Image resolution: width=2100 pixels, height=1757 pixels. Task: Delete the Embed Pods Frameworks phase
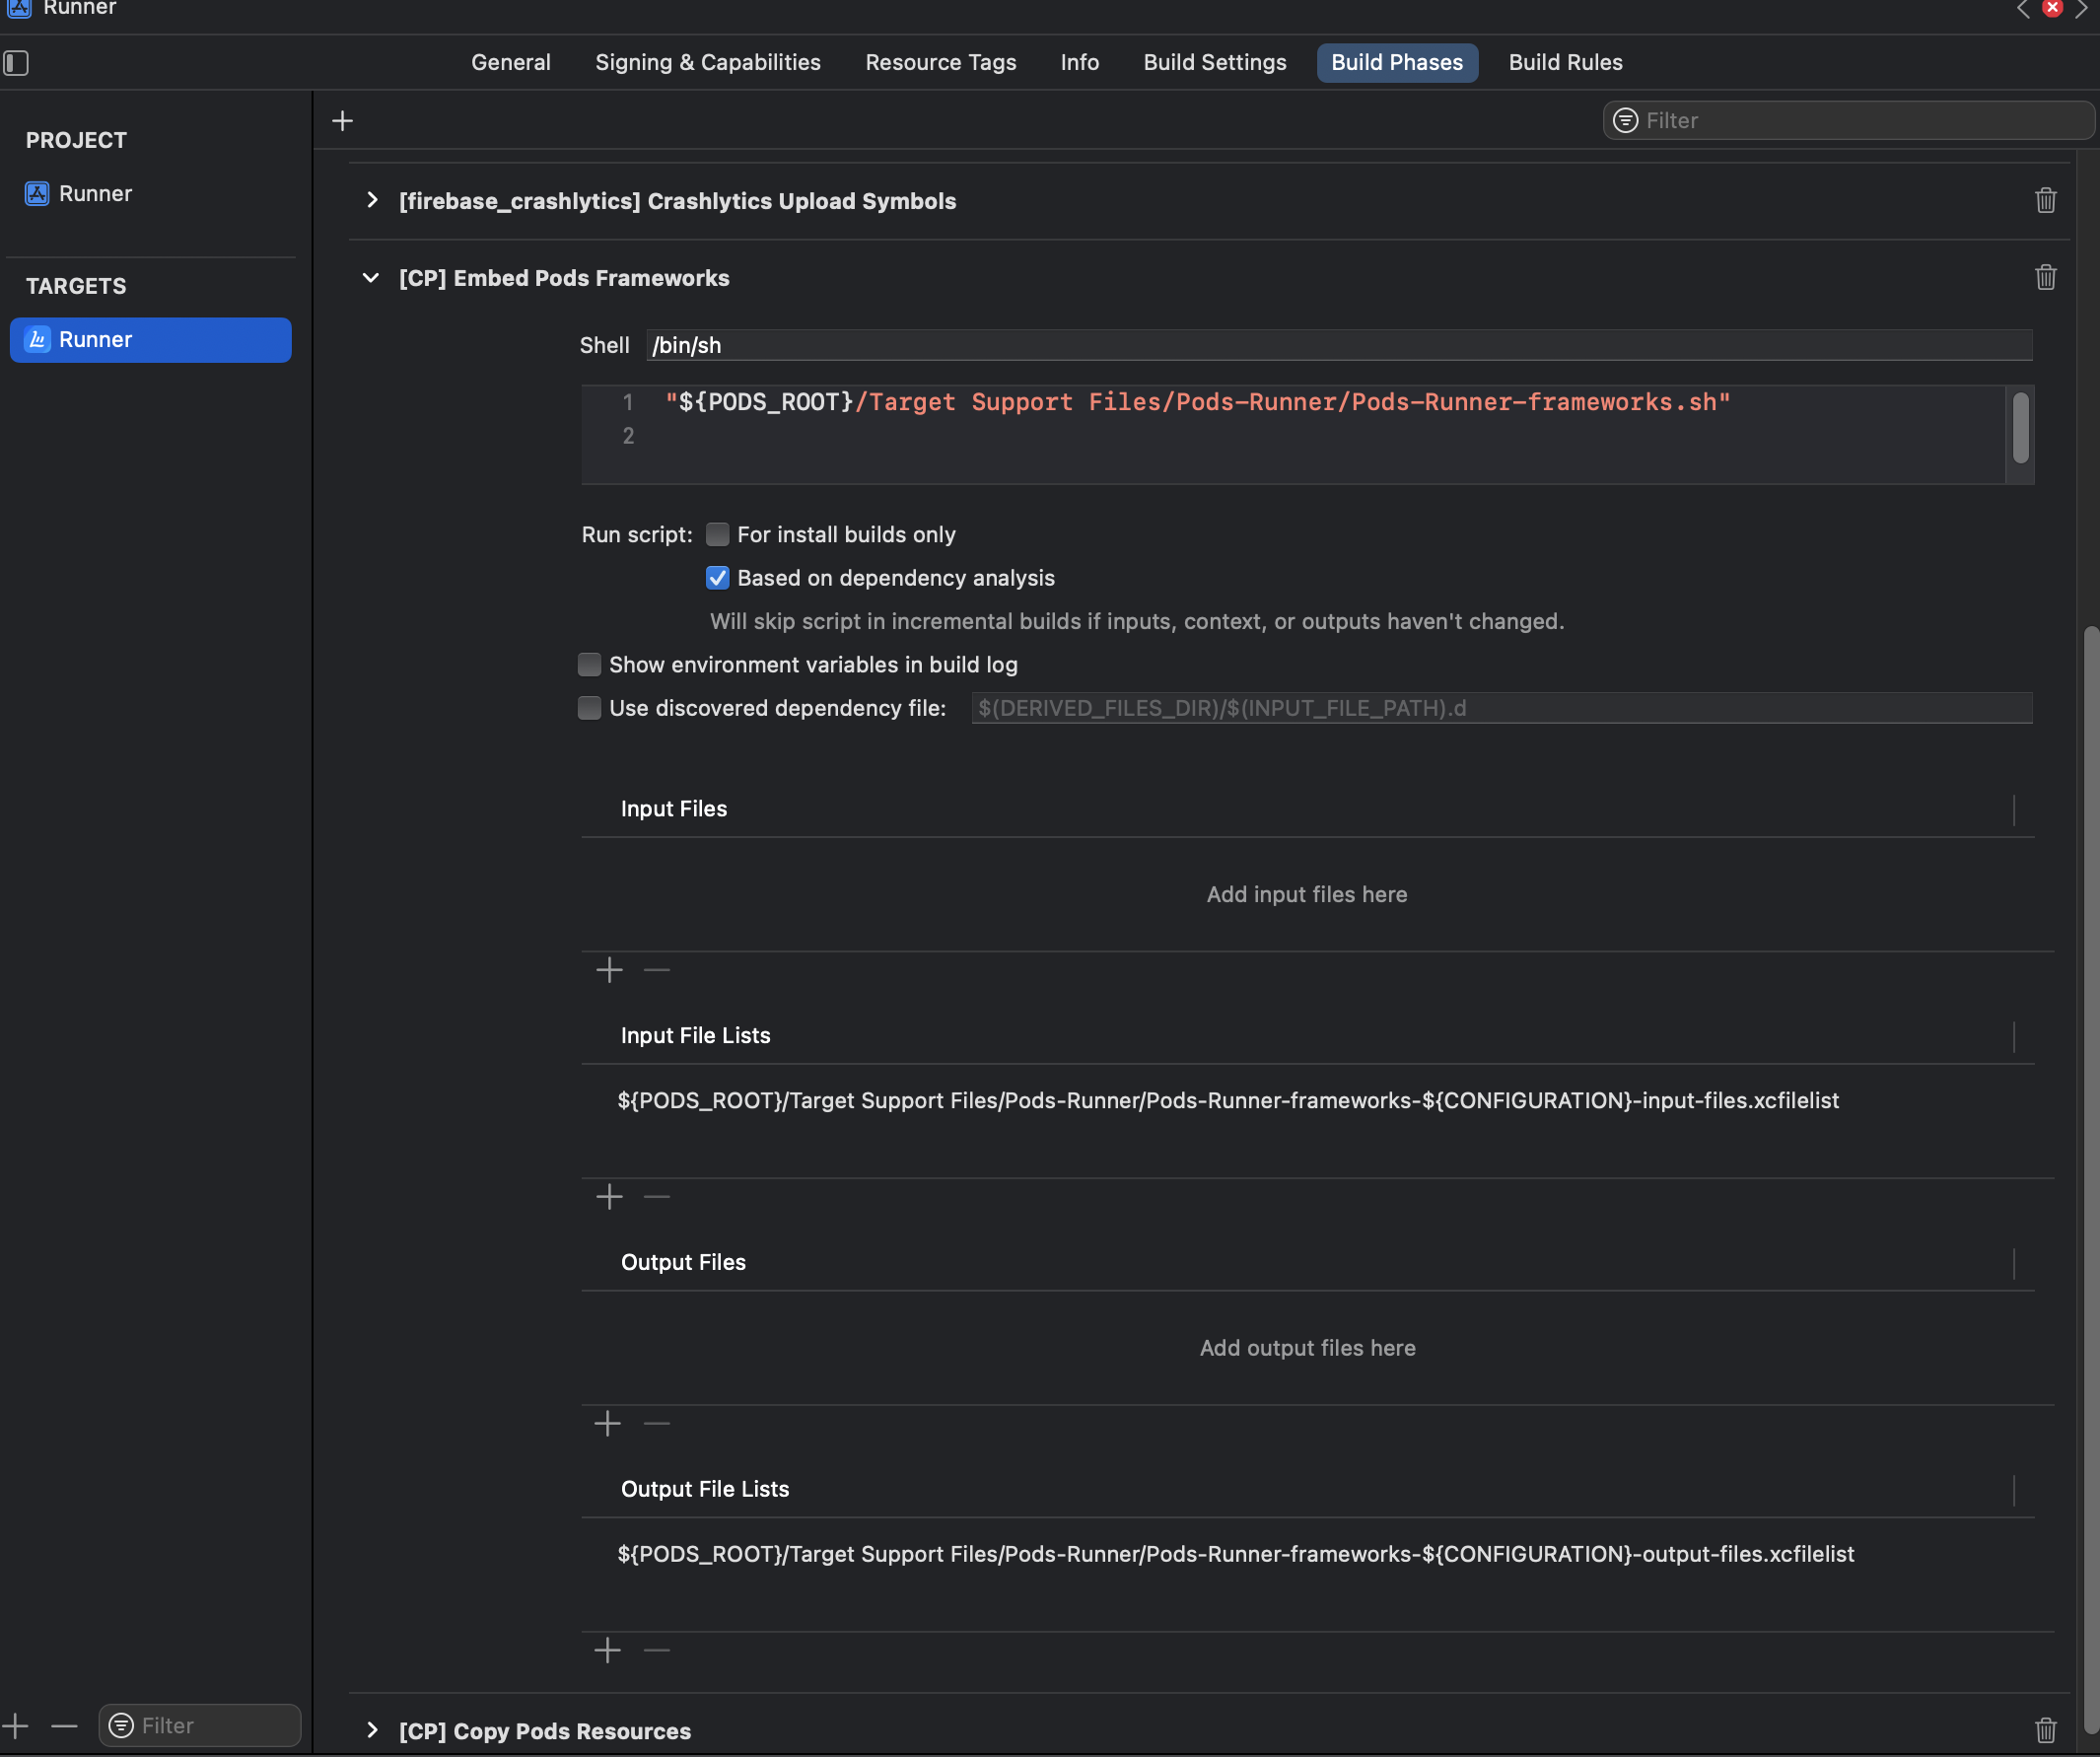point(2045,277)
